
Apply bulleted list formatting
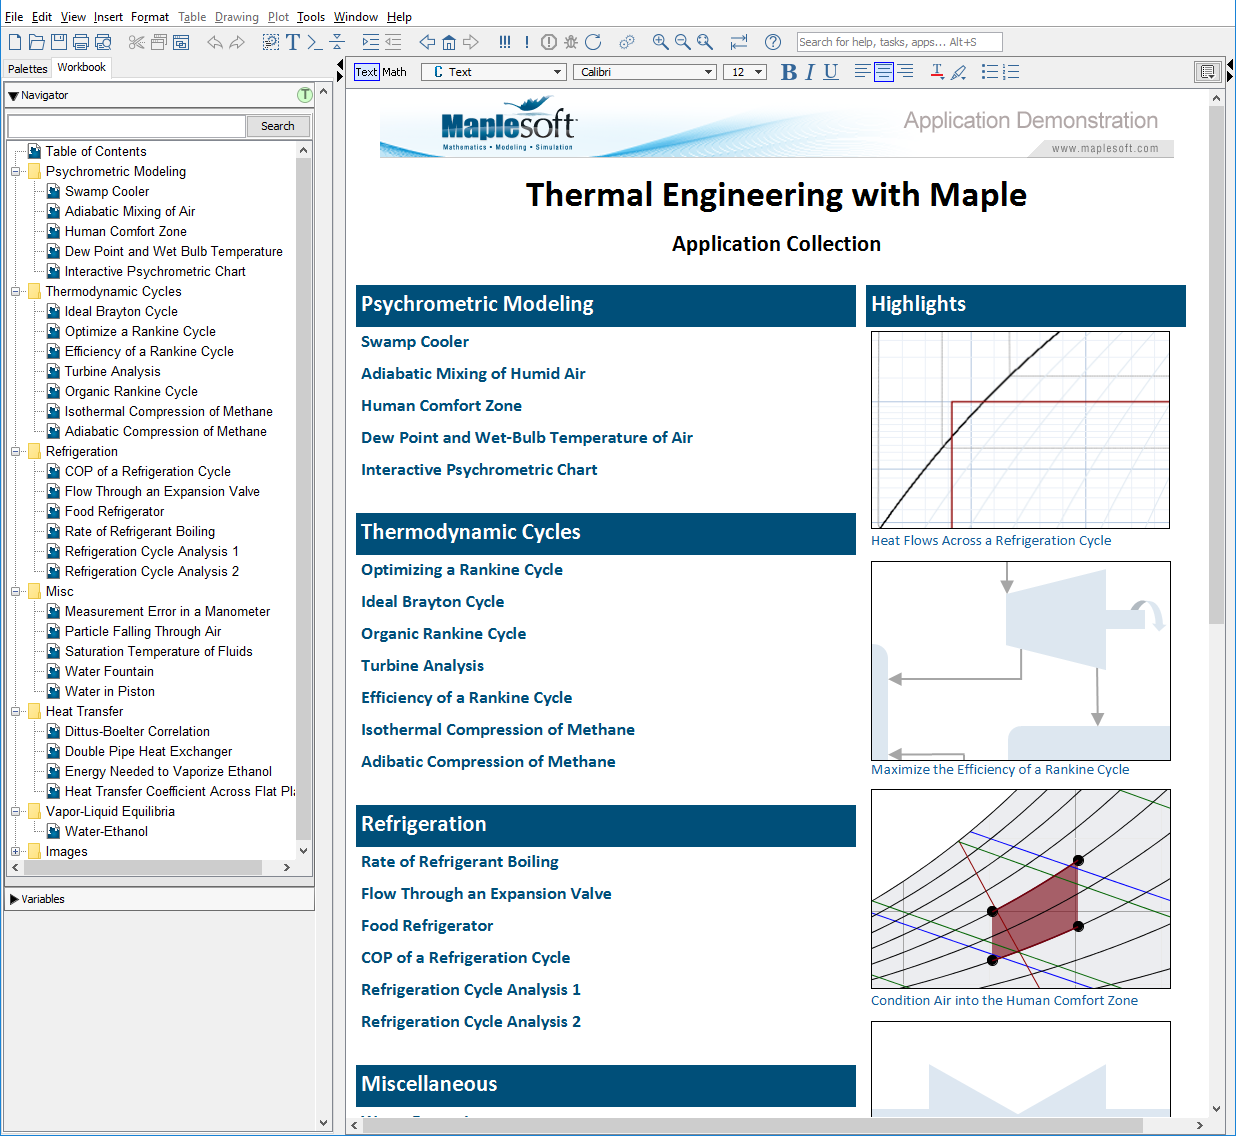point(990,72)
